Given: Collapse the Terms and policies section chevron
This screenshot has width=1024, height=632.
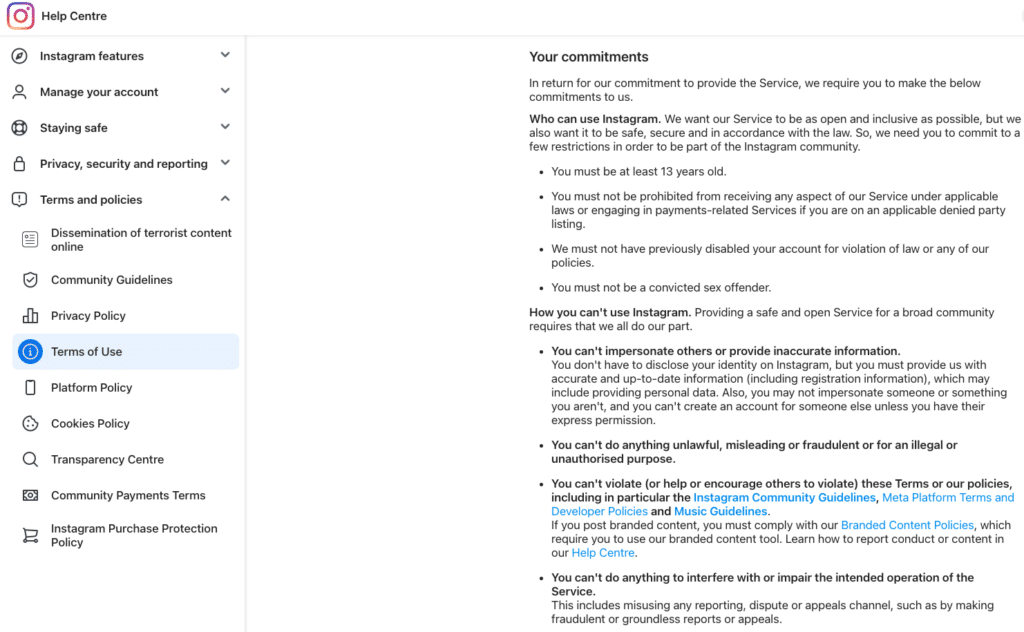Looking at the screenshot, I should click(x=225, y=199).
